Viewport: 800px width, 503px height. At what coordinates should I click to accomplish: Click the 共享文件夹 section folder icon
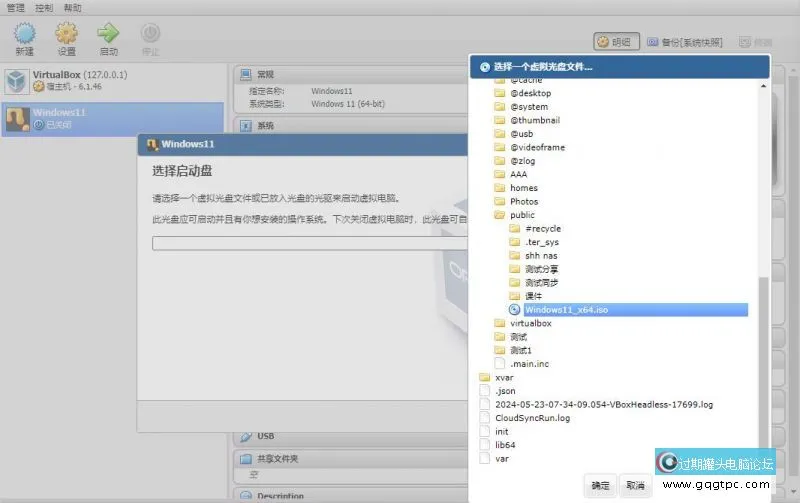[246, 459]
